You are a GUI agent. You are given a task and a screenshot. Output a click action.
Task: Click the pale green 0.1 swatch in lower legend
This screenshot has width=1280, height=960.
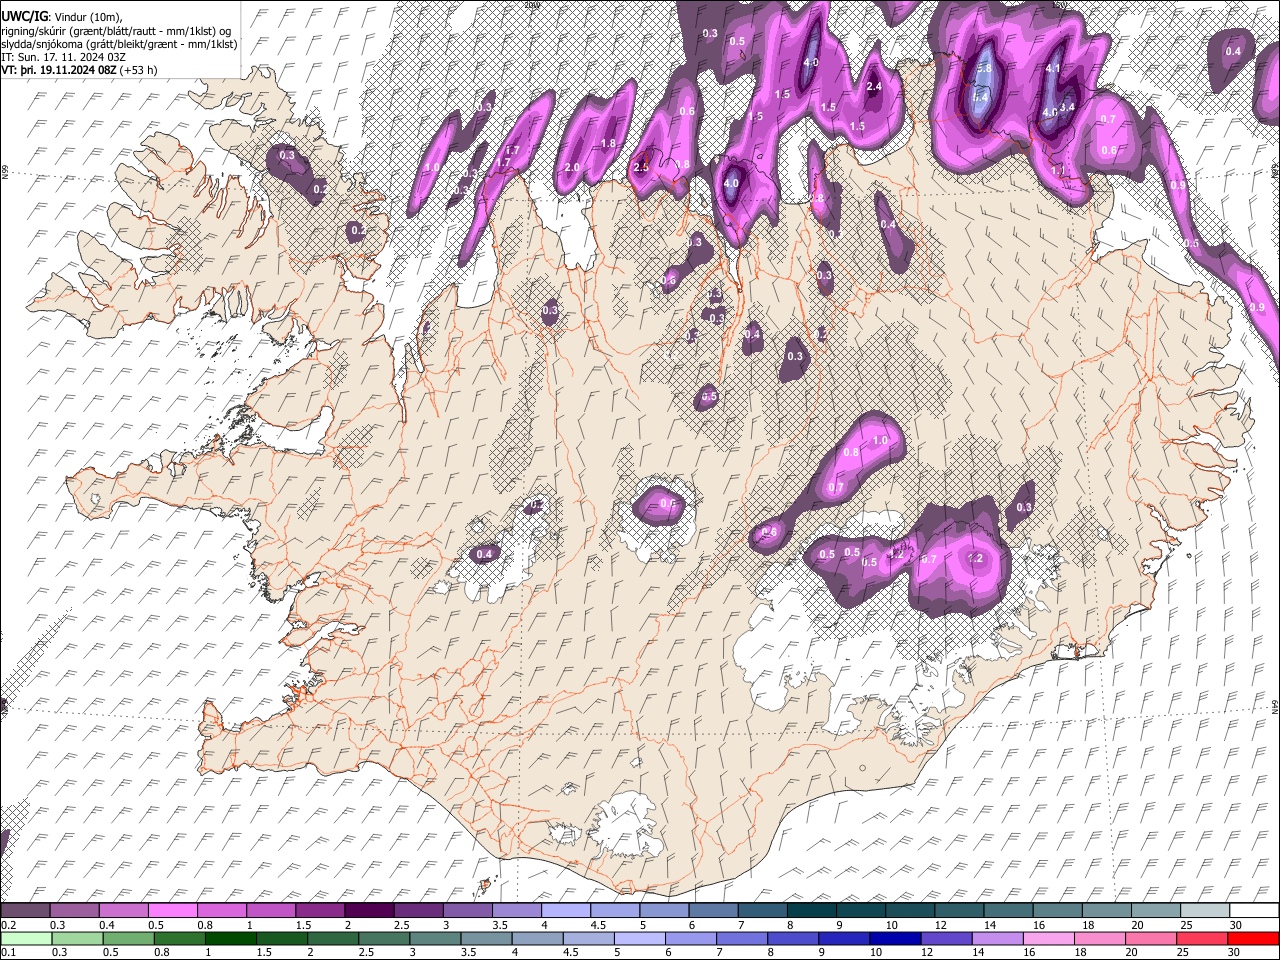pyautogui.click(x=26, y=937)
